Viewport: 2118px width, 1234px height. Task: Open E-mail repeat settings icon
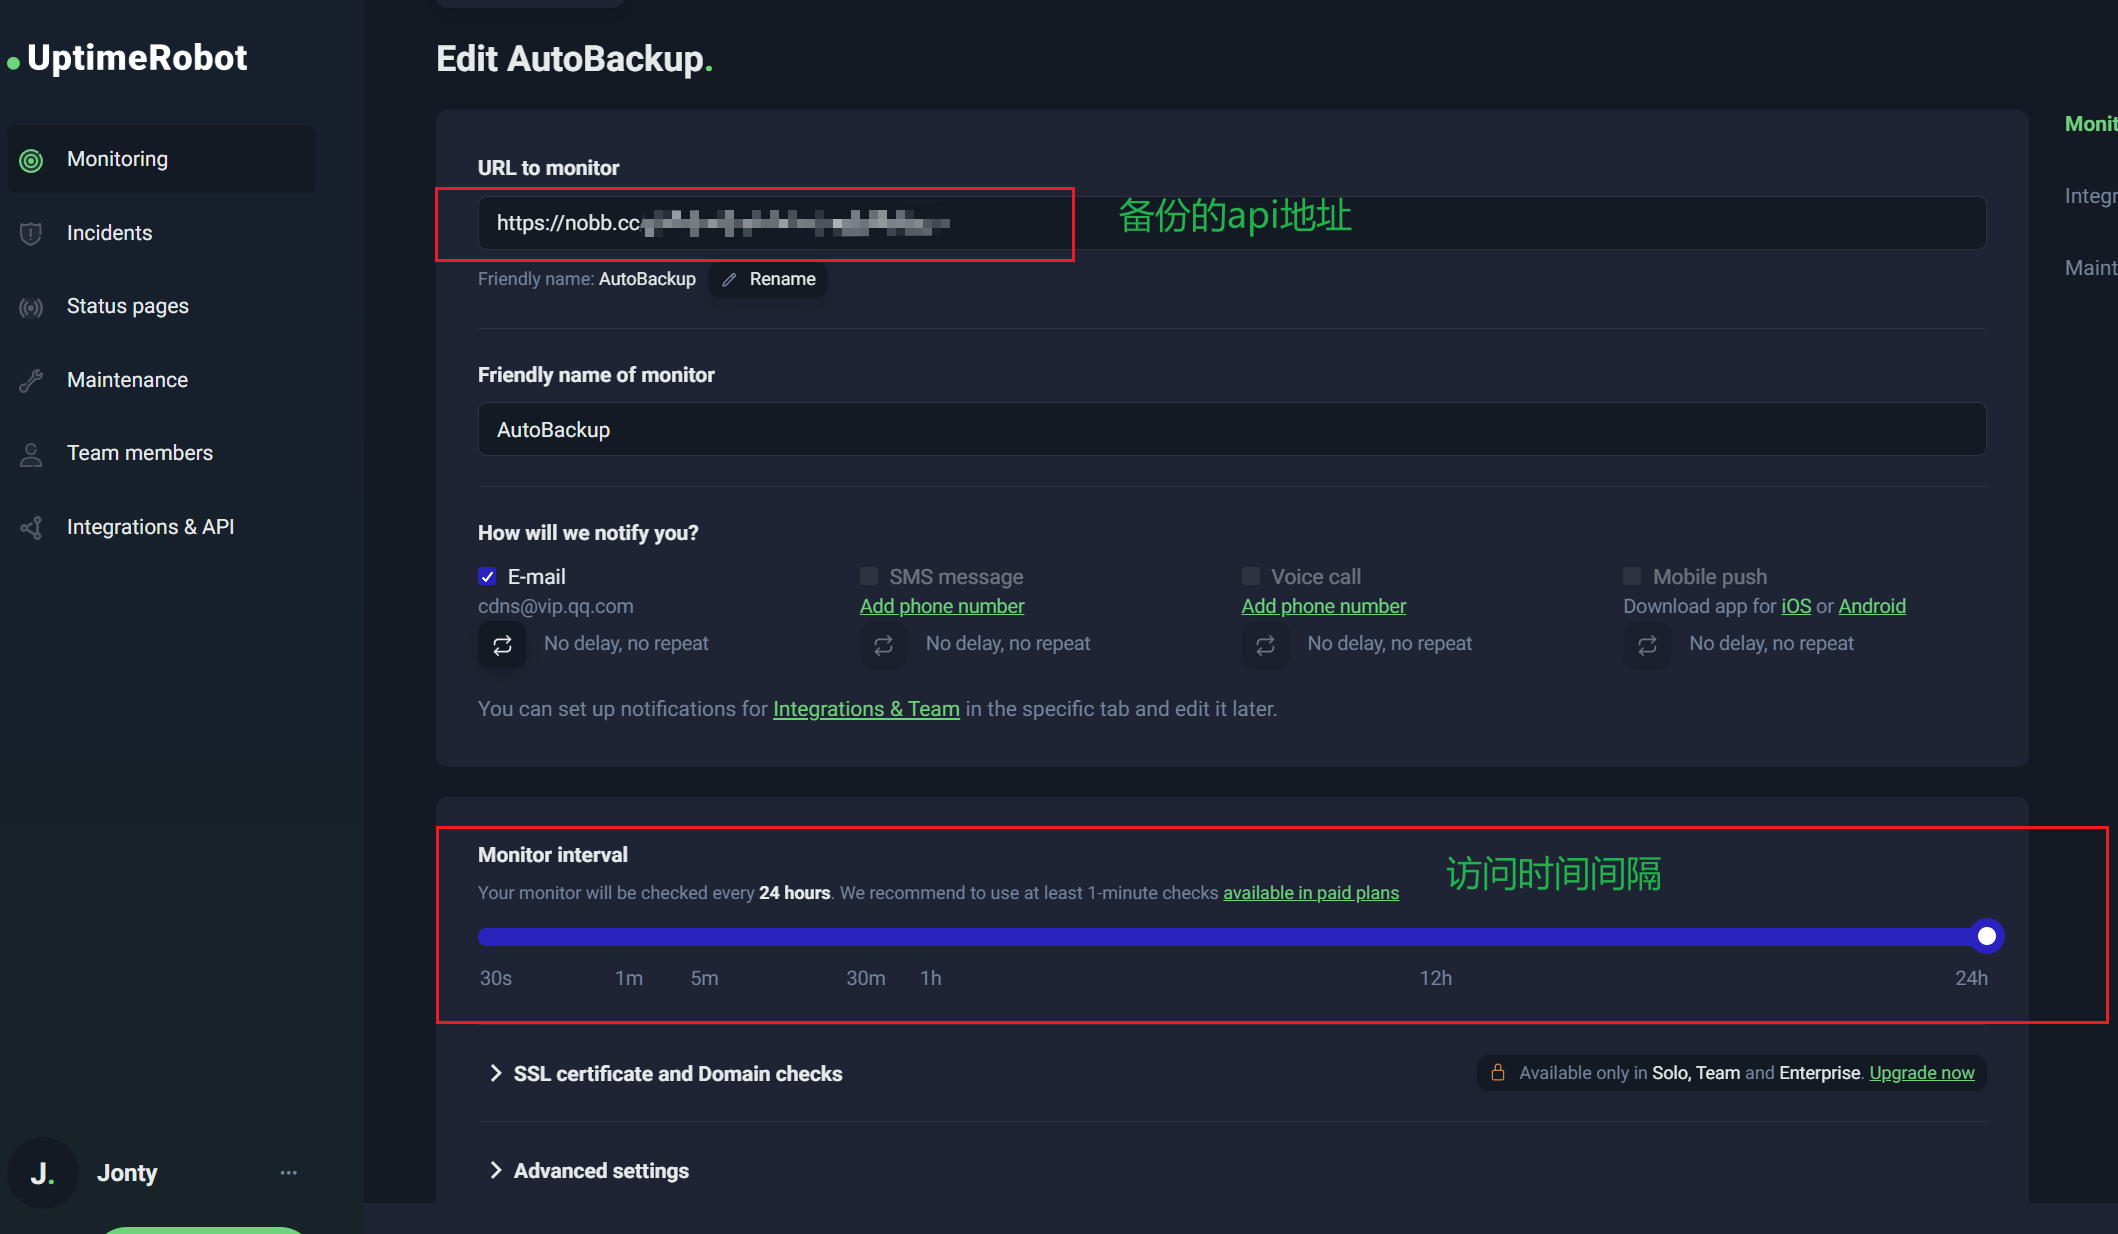pos(502,645)
